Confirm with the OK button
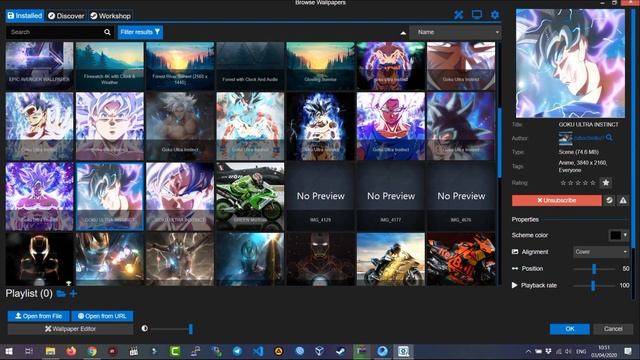 tap(570, 329)
